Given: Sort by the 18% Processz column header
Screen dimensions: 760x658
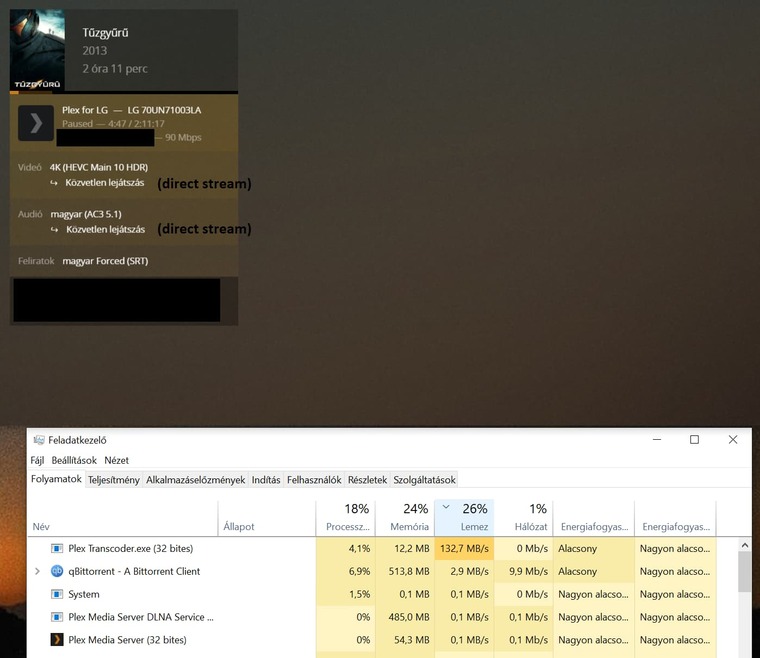Looking at the screenshot, I should (345, 518).
